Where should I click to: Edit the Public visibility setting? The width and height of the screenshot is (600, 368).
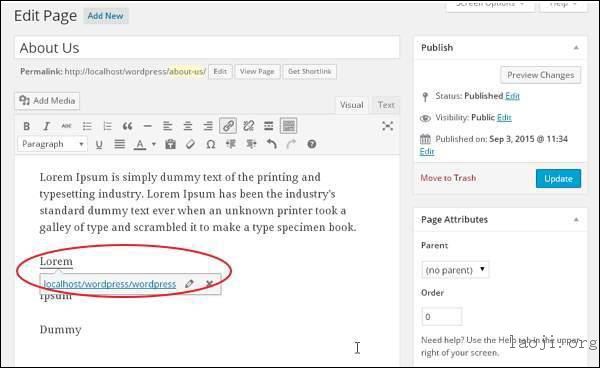tap(504, 117)
